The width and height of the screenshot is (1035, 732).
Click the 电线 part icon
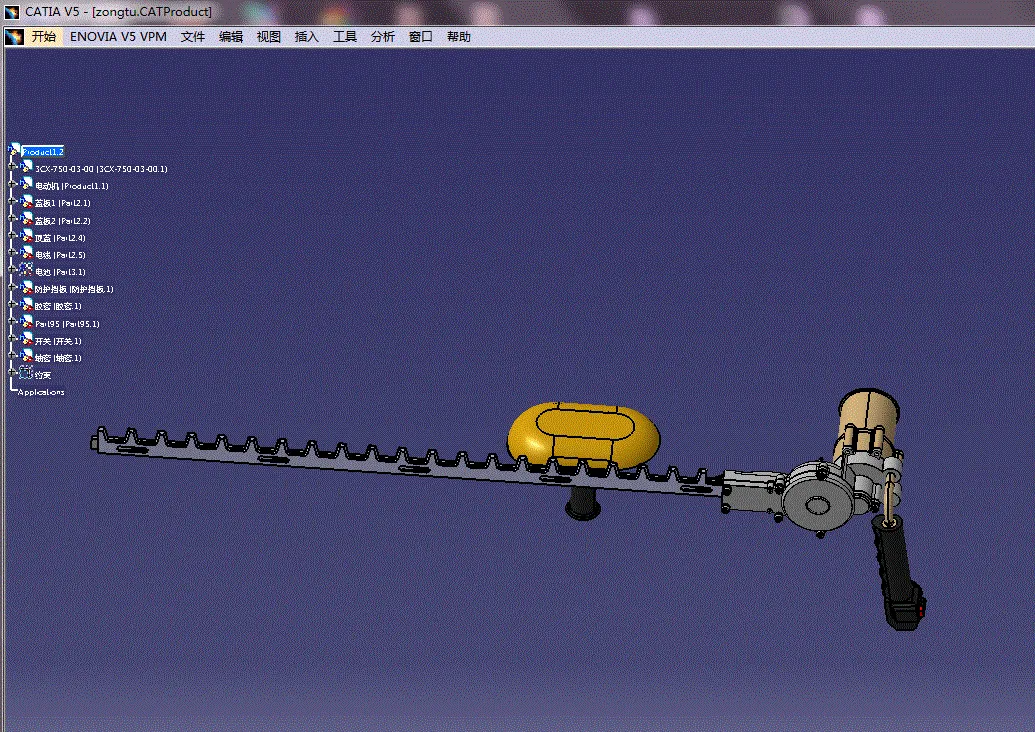pos(26,253)
